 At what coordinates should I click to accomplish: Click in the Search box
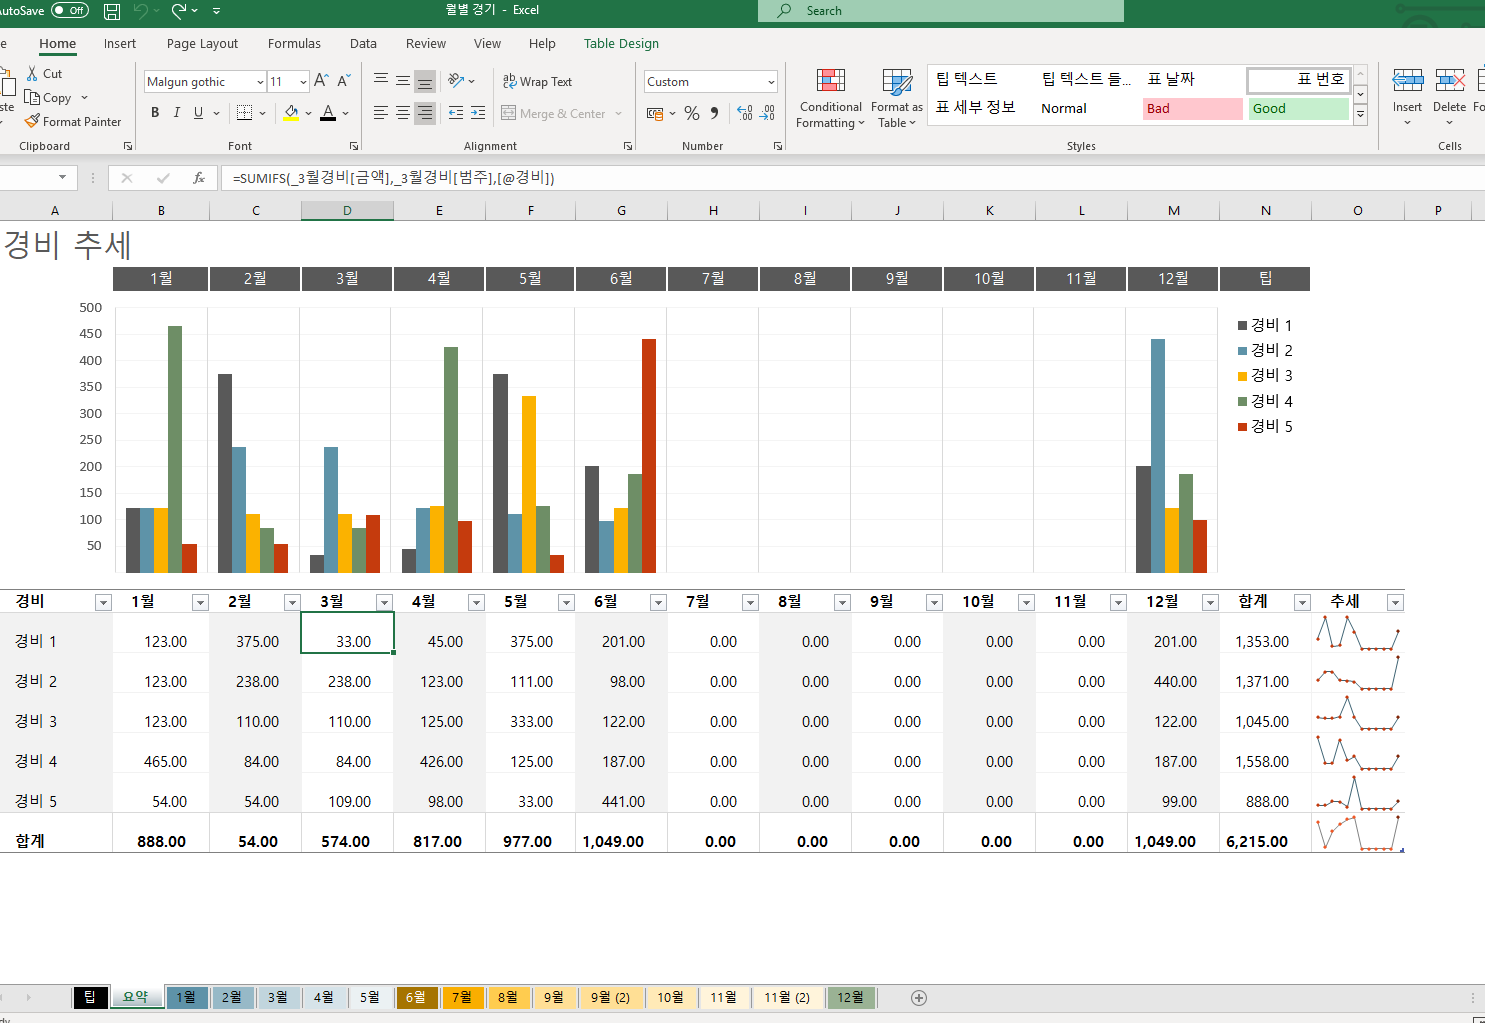tap(941, 11)
